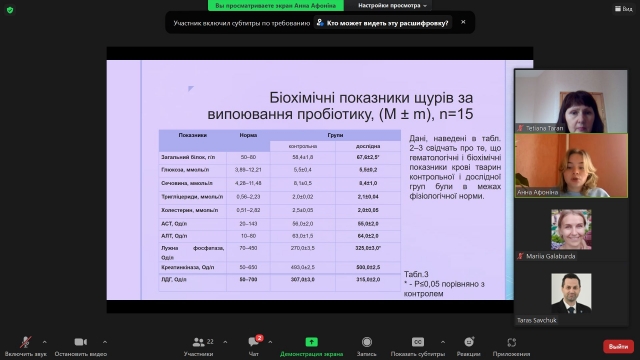640x360 pixels.
Task: Click norm value 50–700 in ЛДГ row
Action: [x=248, y=280]
